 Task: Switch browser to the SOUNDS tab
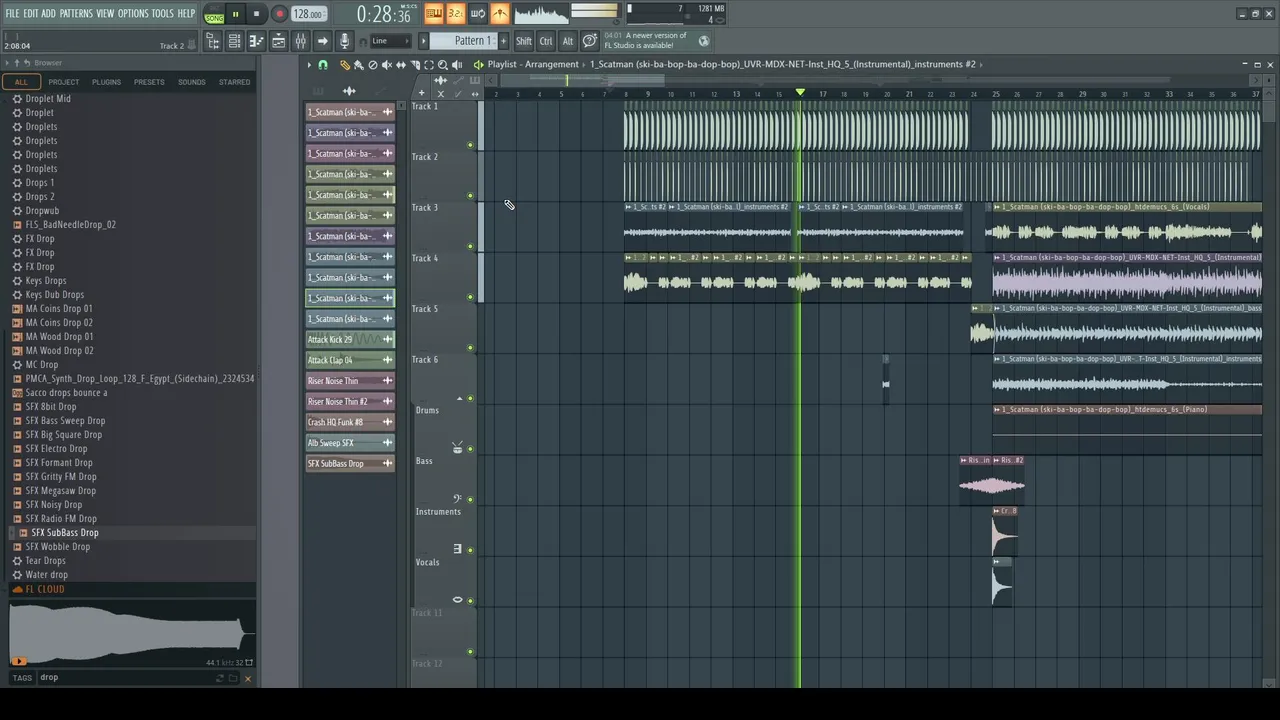pyautogui.click(x=191, y=82)
